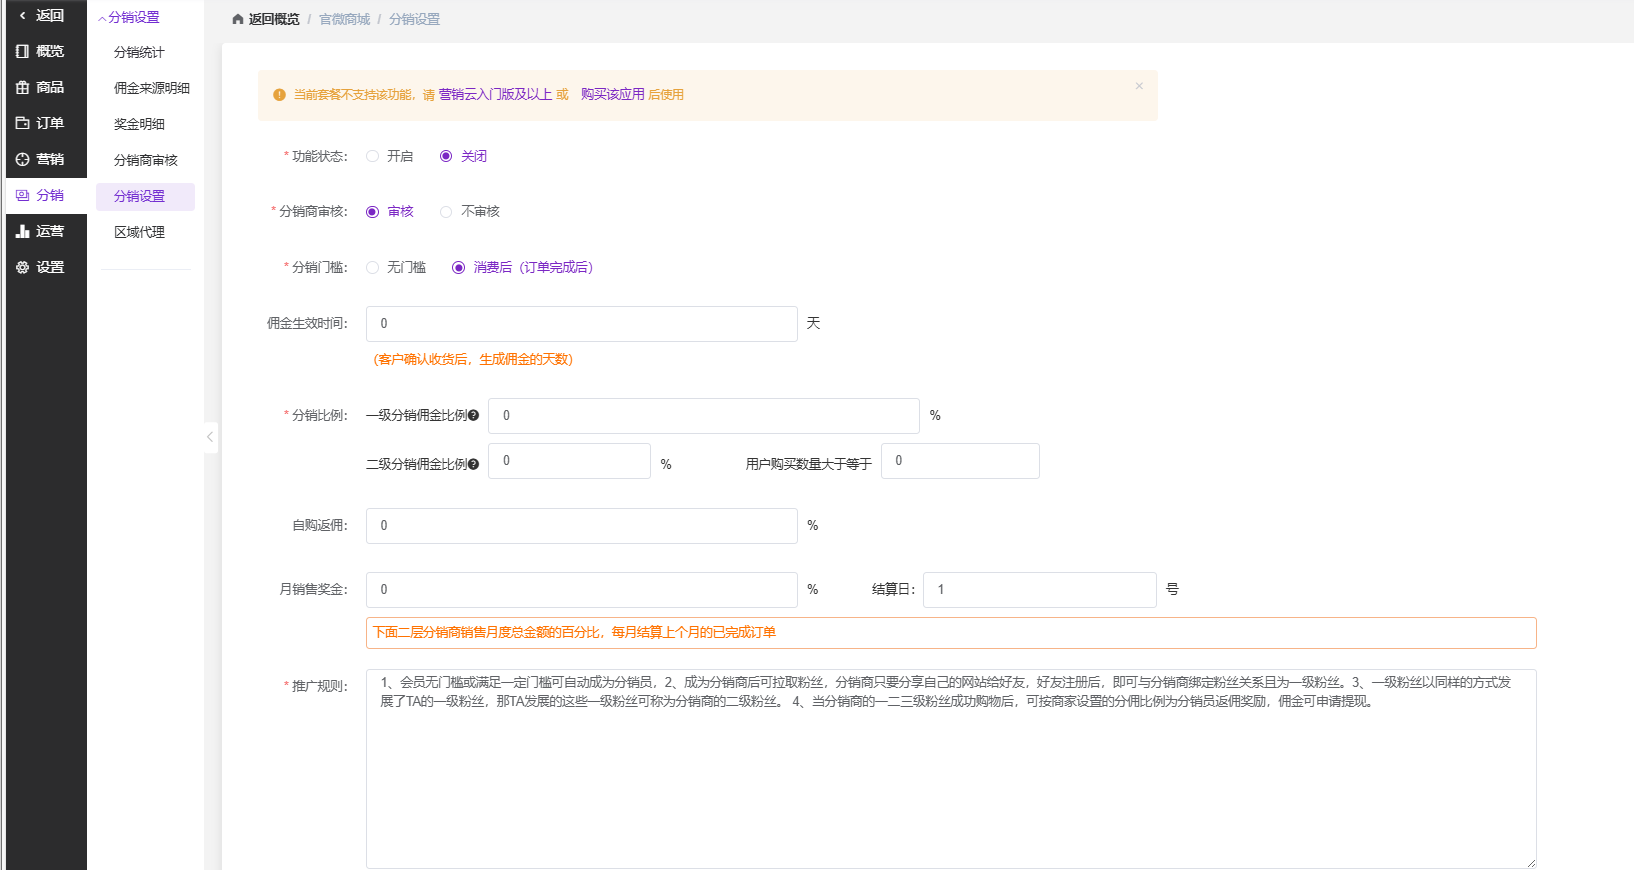This screenshot has width=1634, height=870.
Task: Click the 订单 orders icon in sidebar
Action: click(22, 123)
